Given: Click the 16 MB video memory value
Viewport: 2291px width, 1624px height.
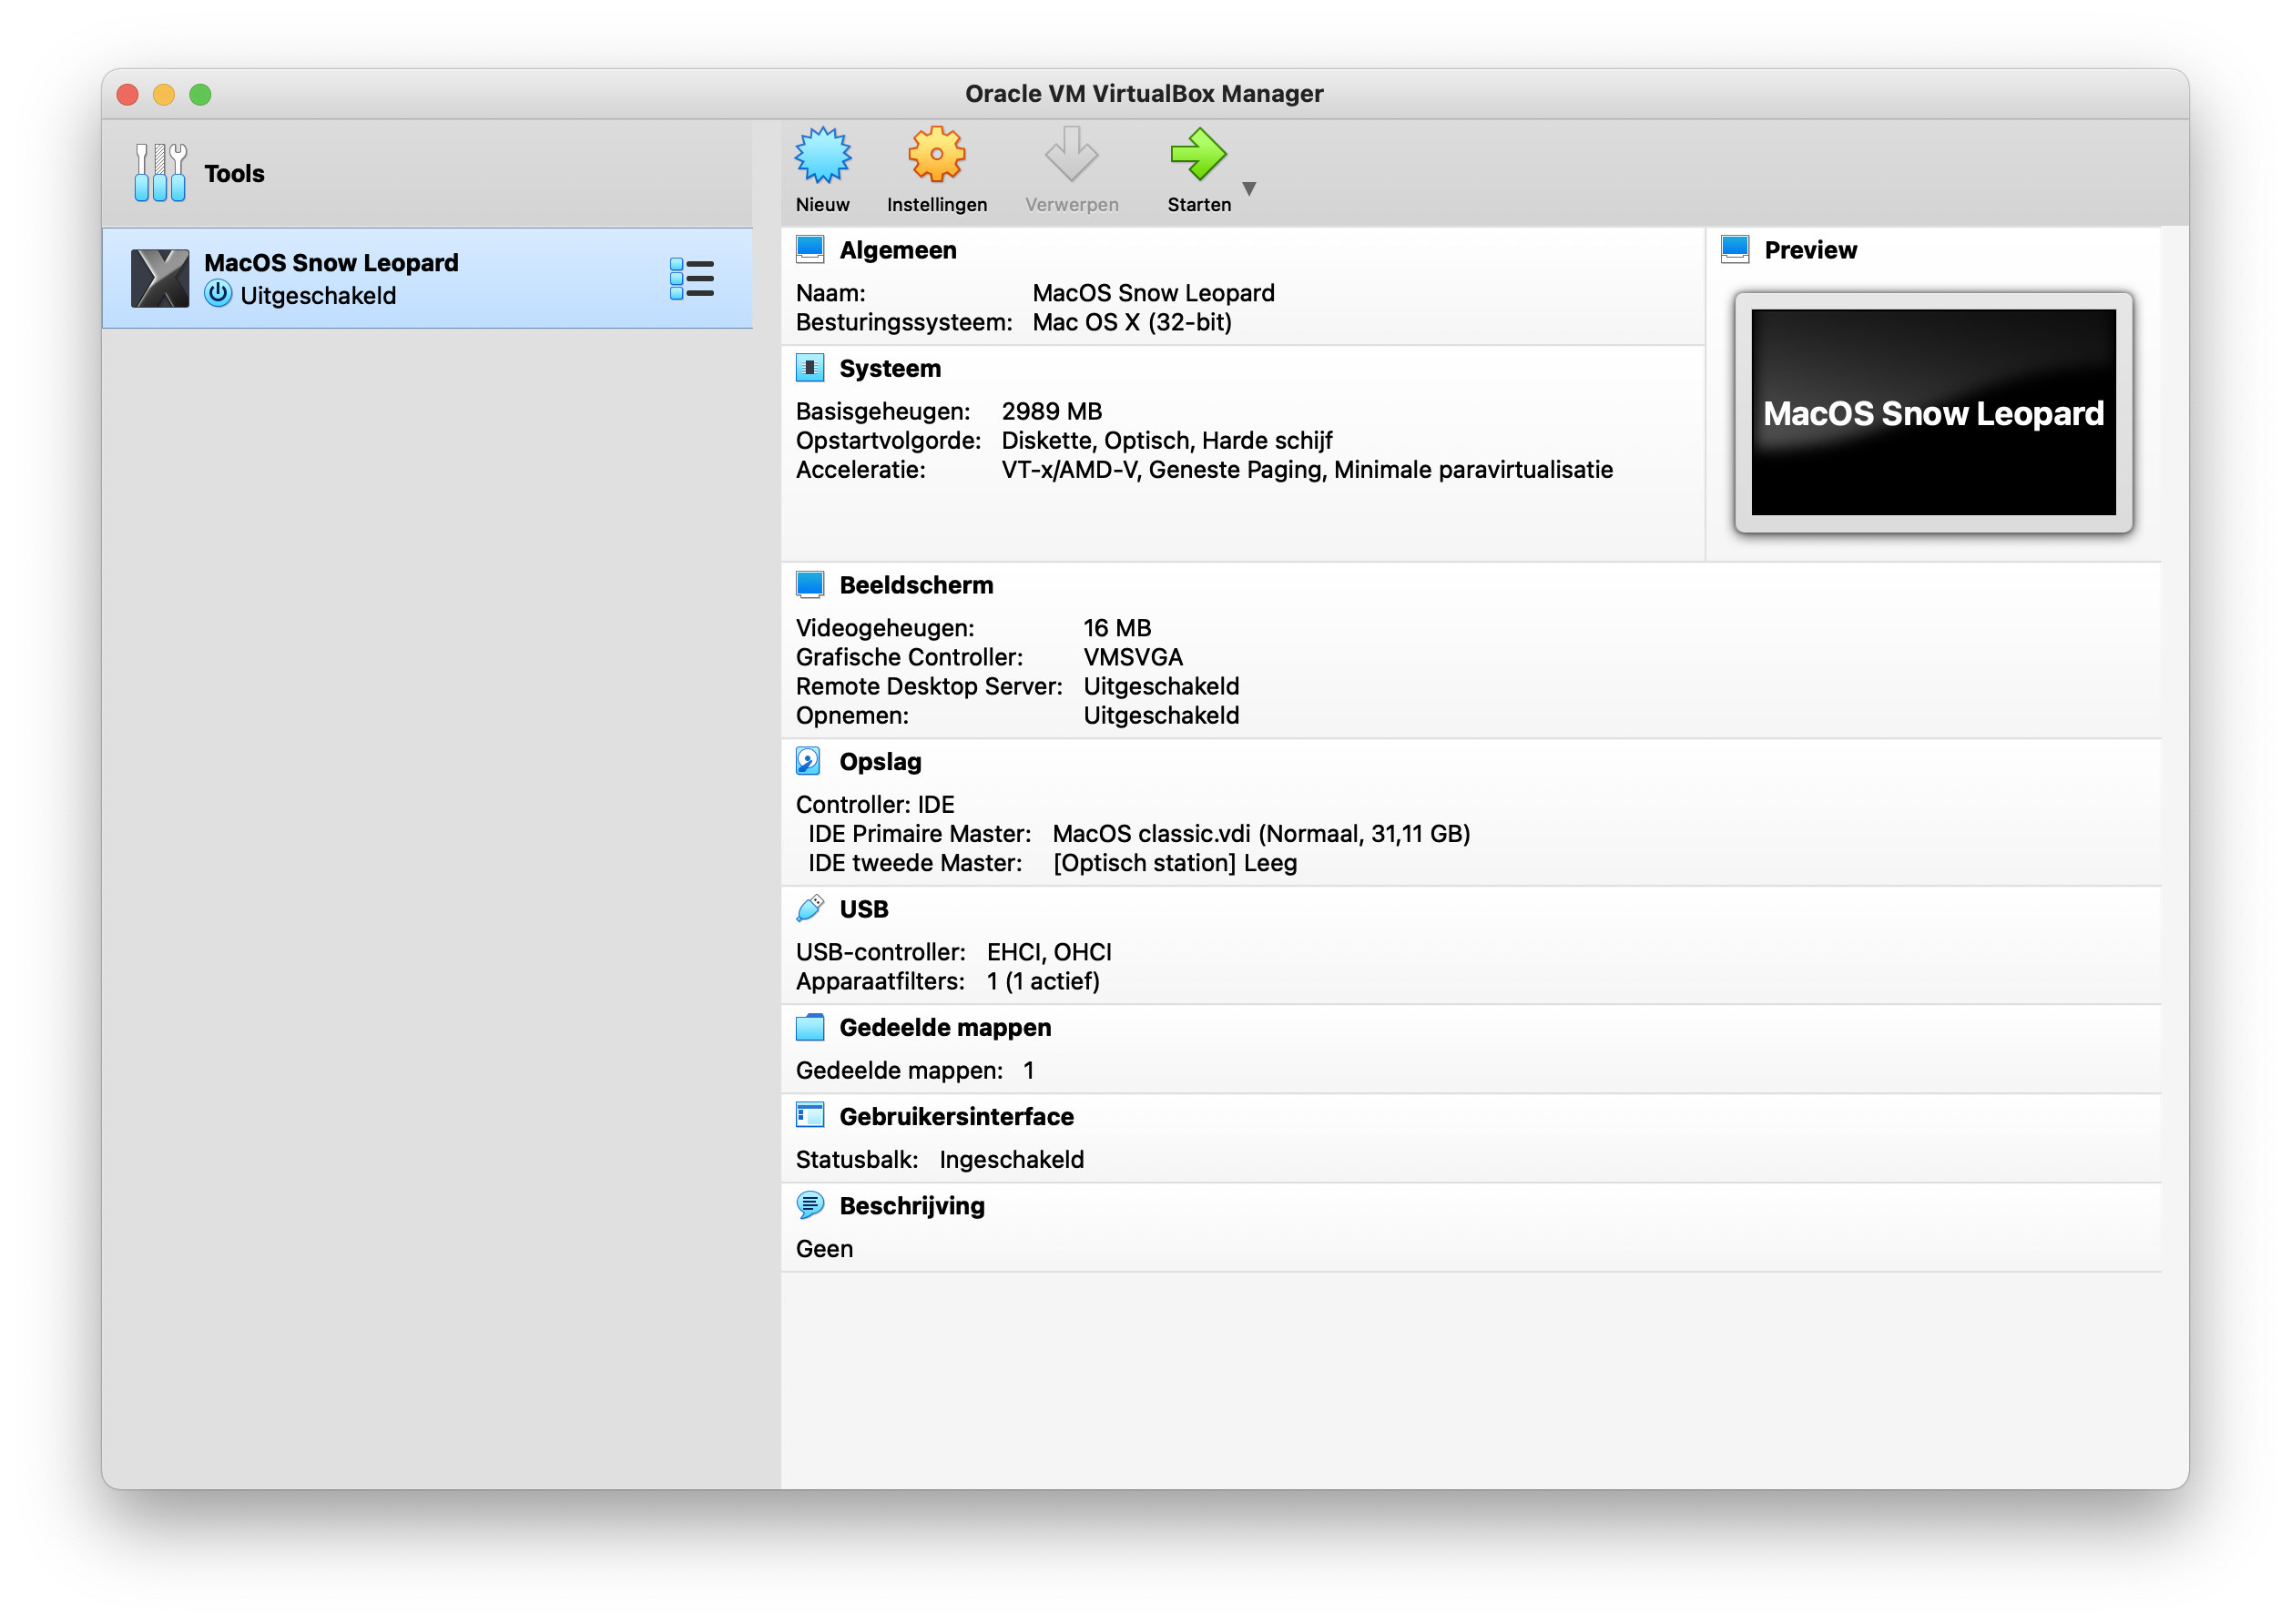Looking at the screenshot, I should (x=1117, y=628).
